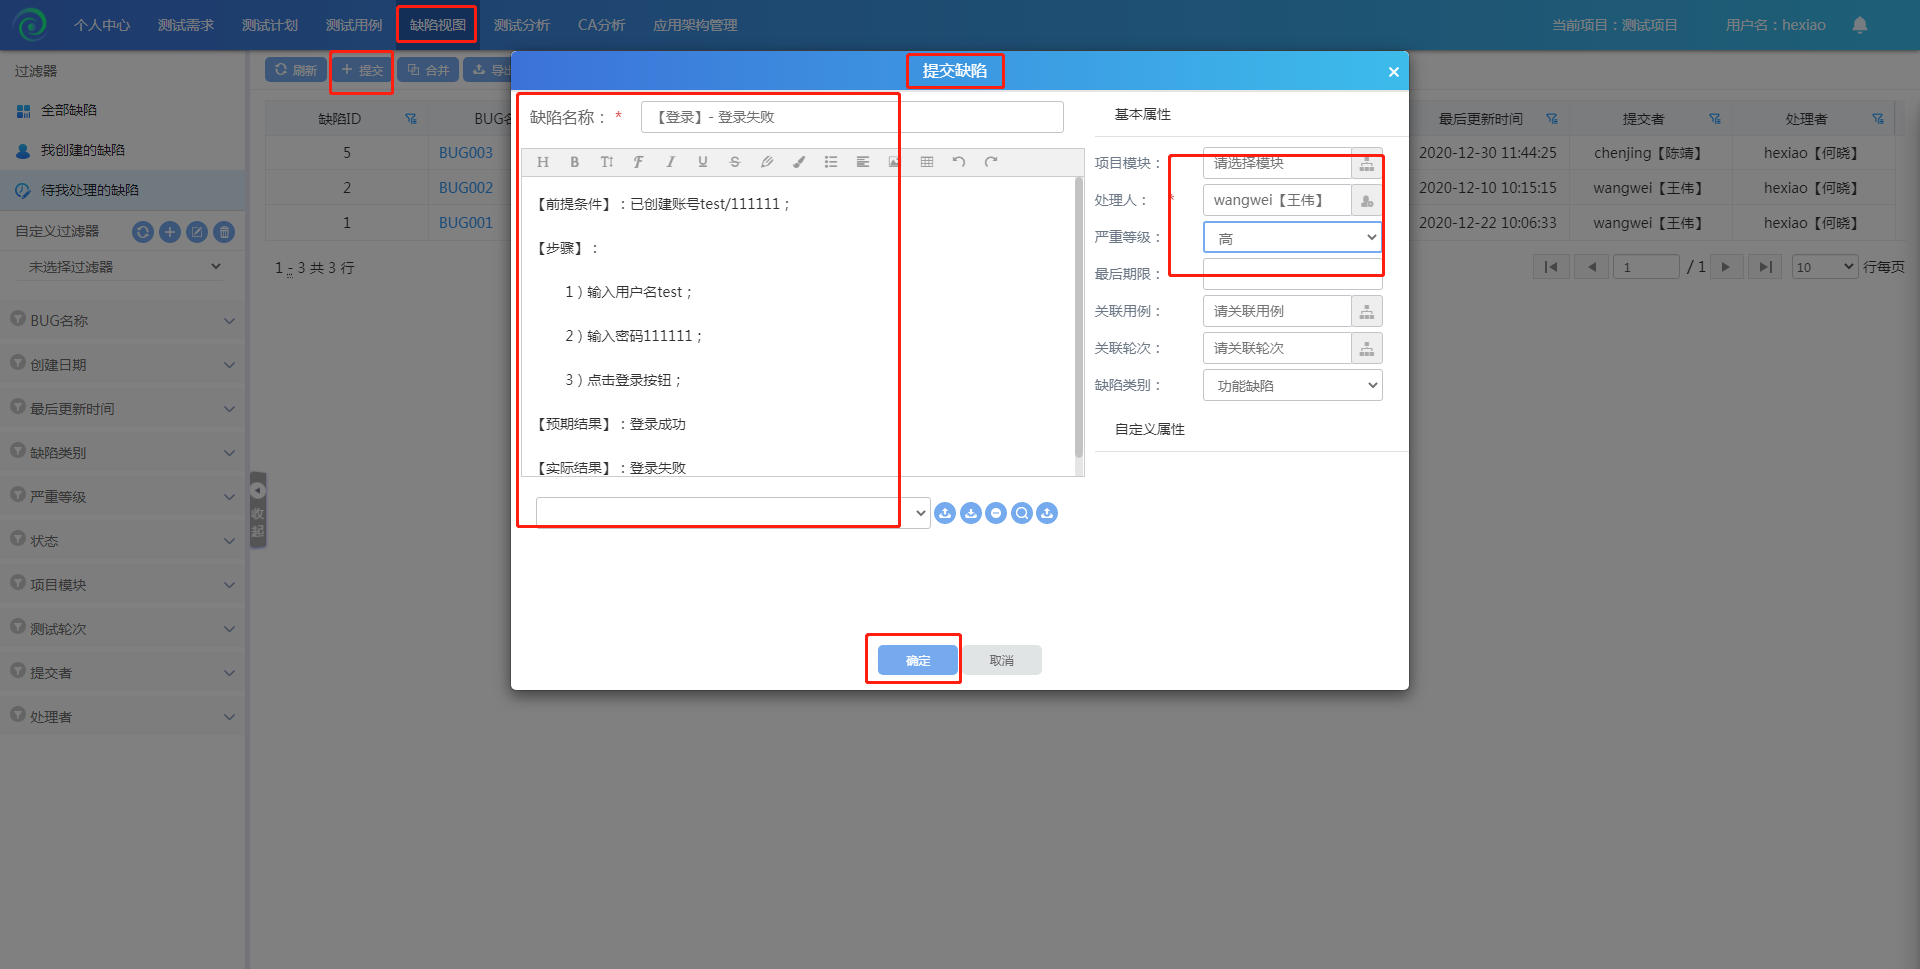Open the 测试用例 tab in top navigation
This screenshot has height=969, width=1920.
click(x=354, y=25)
